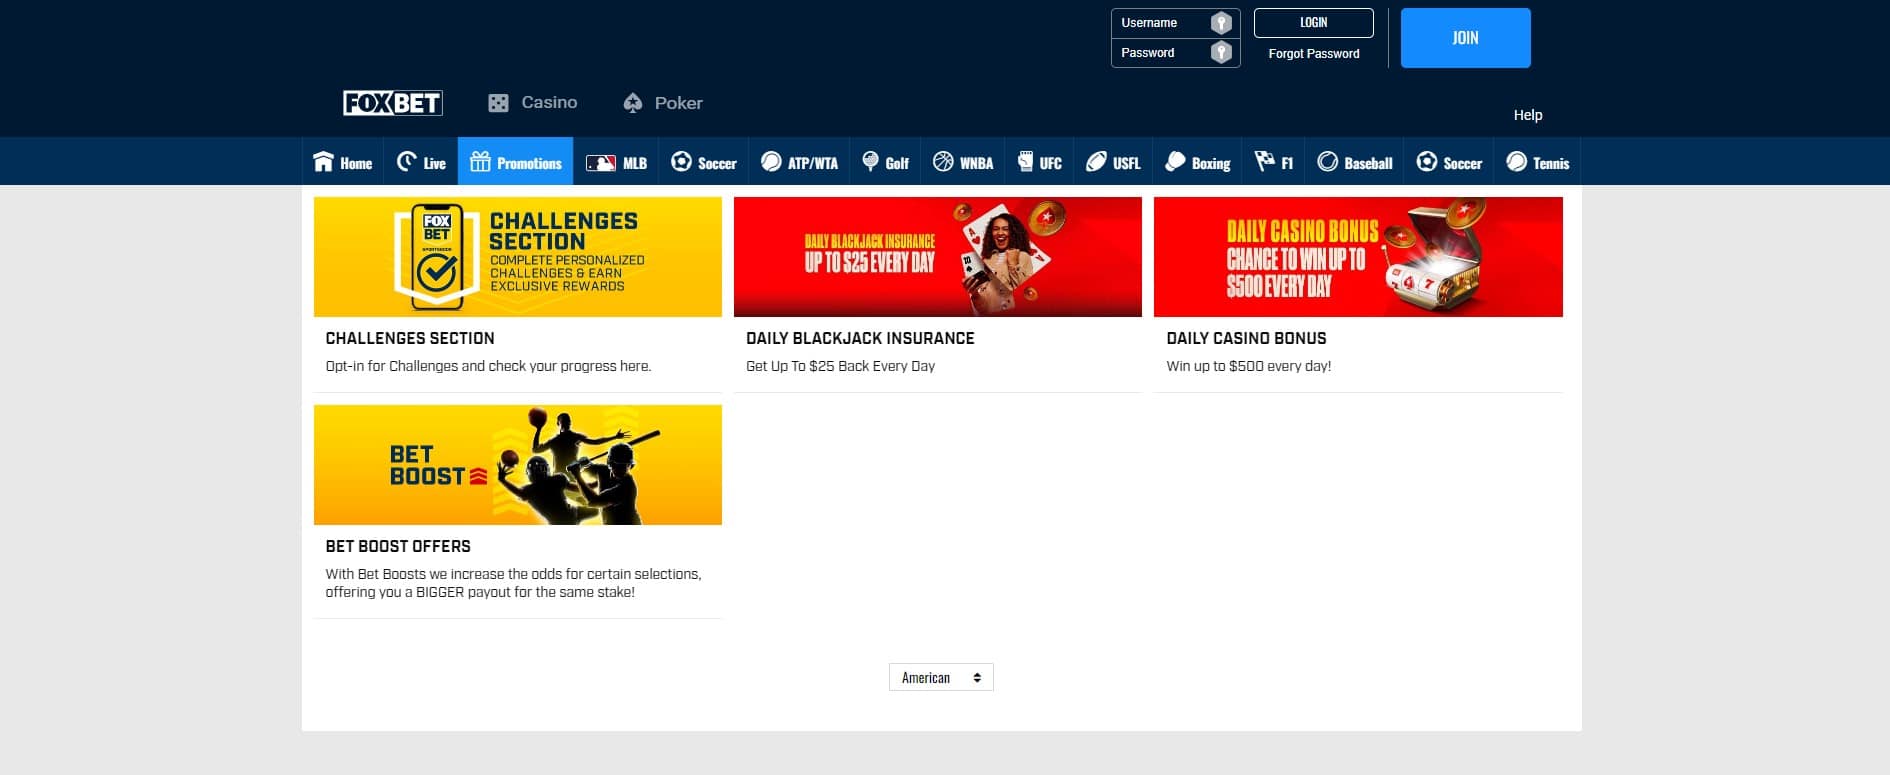The width and height of the screenshot is (1890, 775).
Task: Click the Username field key icon
Action: point(1221,23)
